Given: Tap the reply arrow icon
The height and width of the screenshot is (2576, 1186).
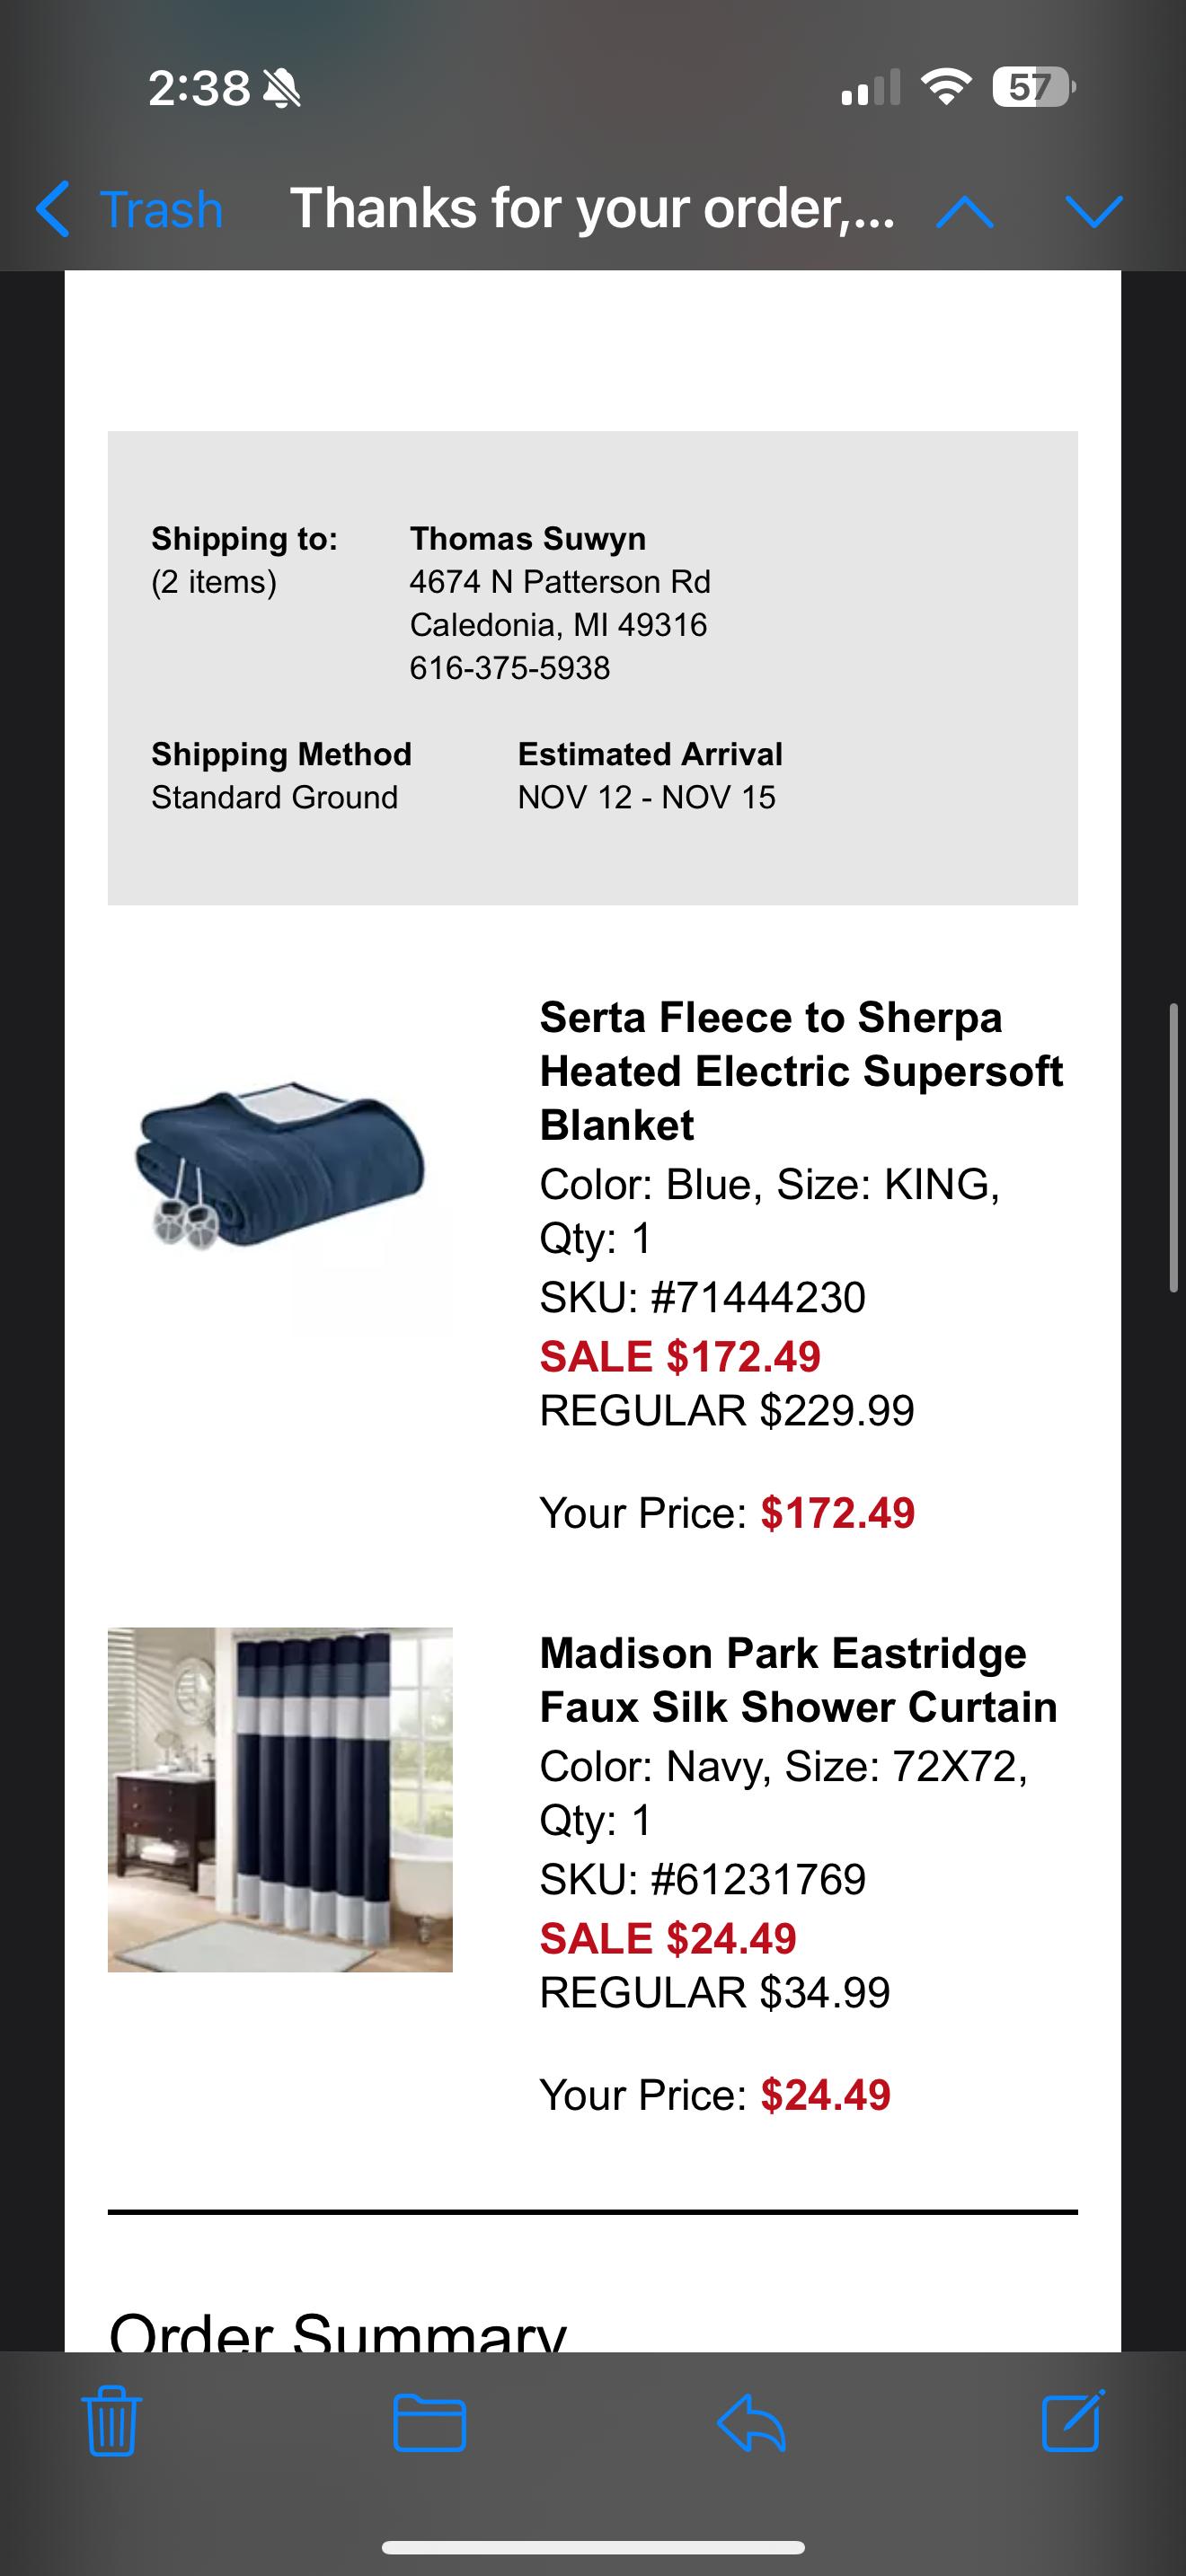Looking at the screenshot, I should (x=752, y=2424).
